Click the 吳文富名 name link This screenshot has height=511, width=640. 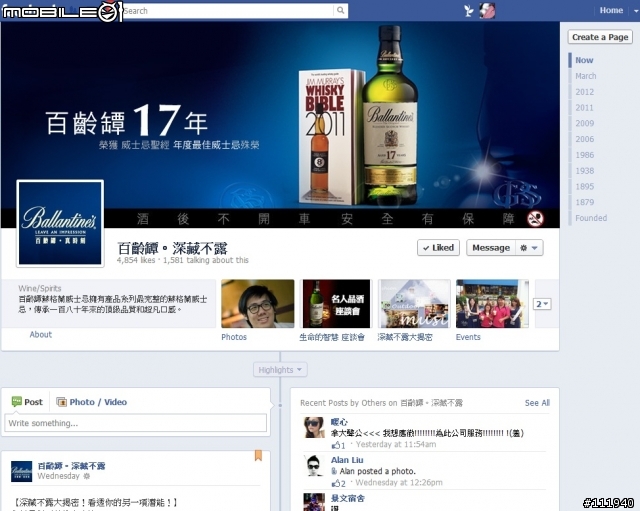(347, 498)
